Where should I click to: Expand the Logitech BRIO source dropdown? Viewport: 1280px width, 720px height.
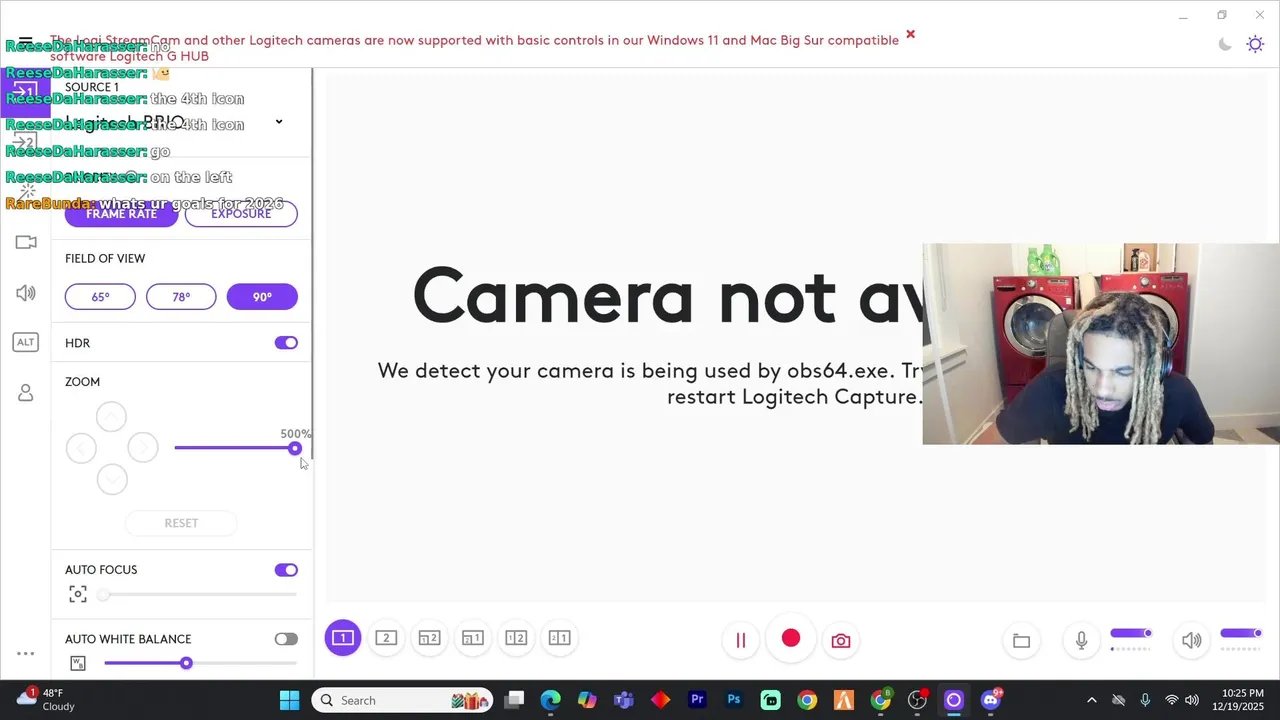278,122
